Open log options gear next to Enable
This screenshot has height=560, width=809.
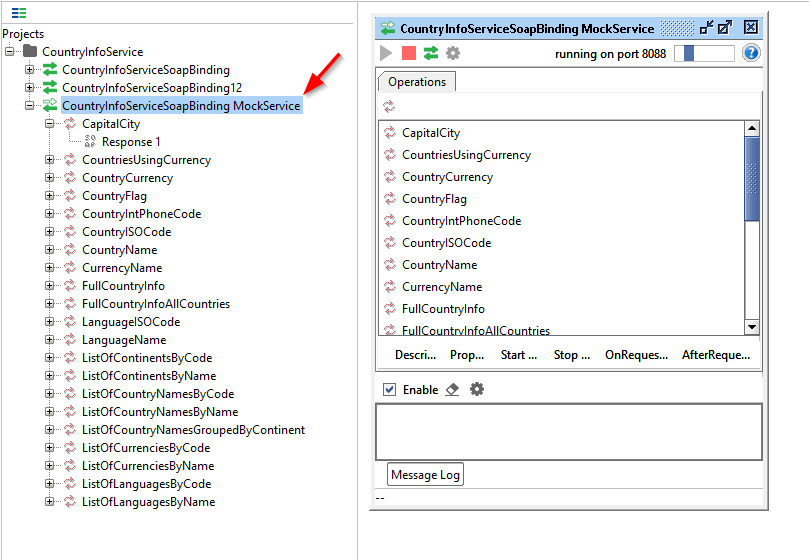coord(477,389)
